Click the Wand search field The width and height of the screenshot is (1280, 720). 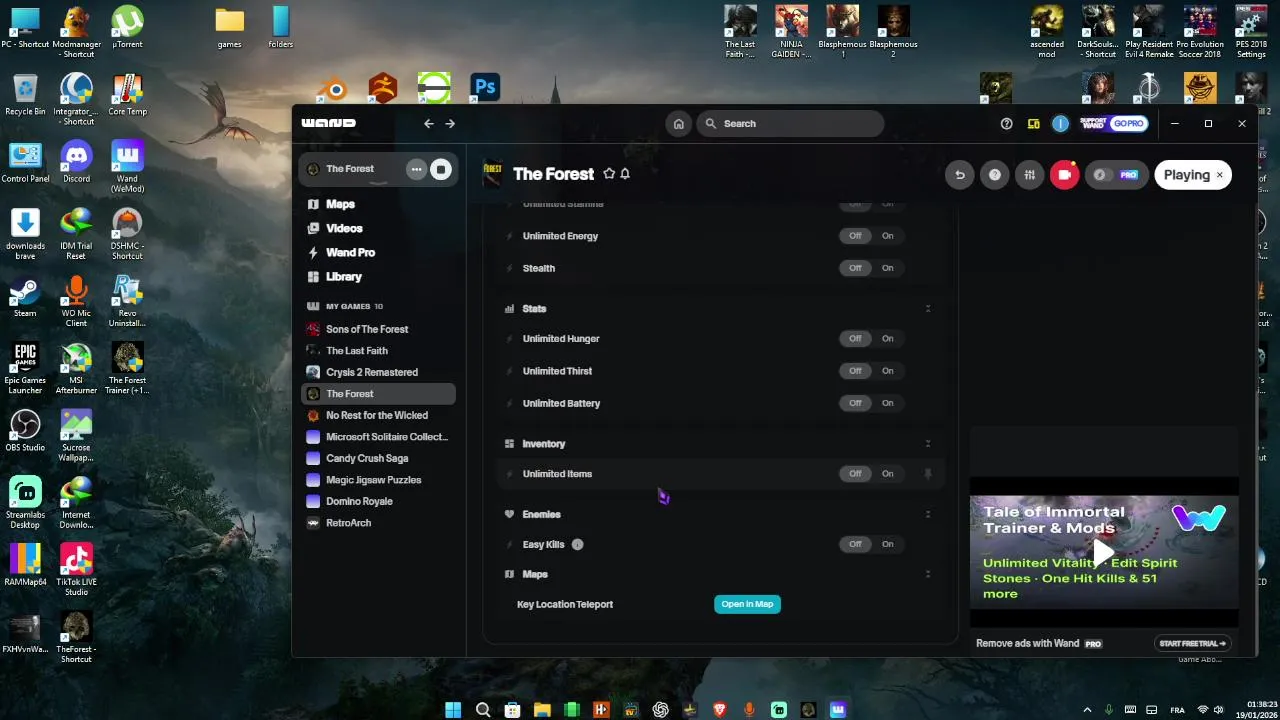790,124
